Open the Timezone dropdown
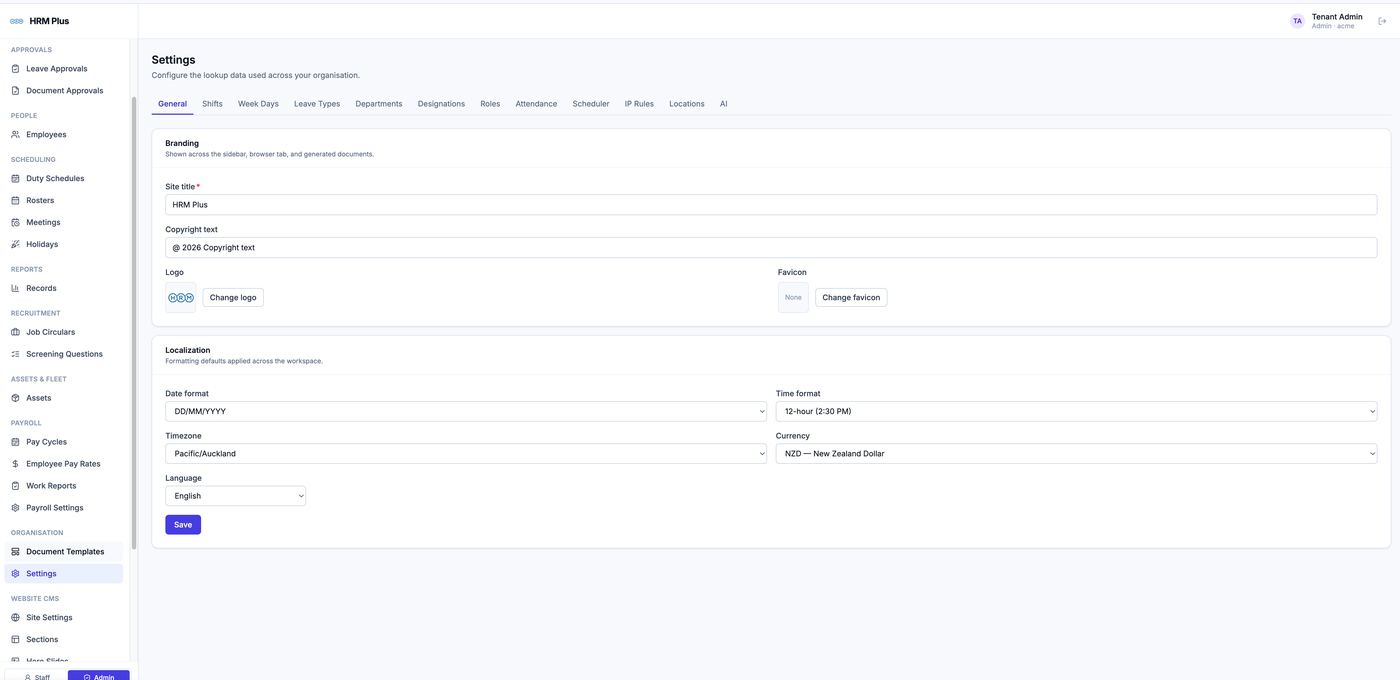Viewport: 1400px width, 680px height. point(466,454)
